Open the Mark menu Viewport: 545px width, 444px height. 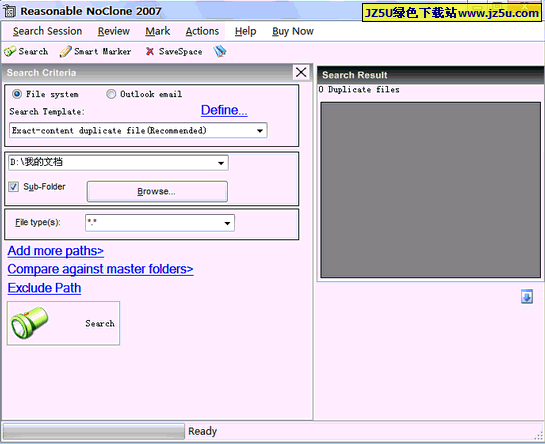click(x=157, y=31)
